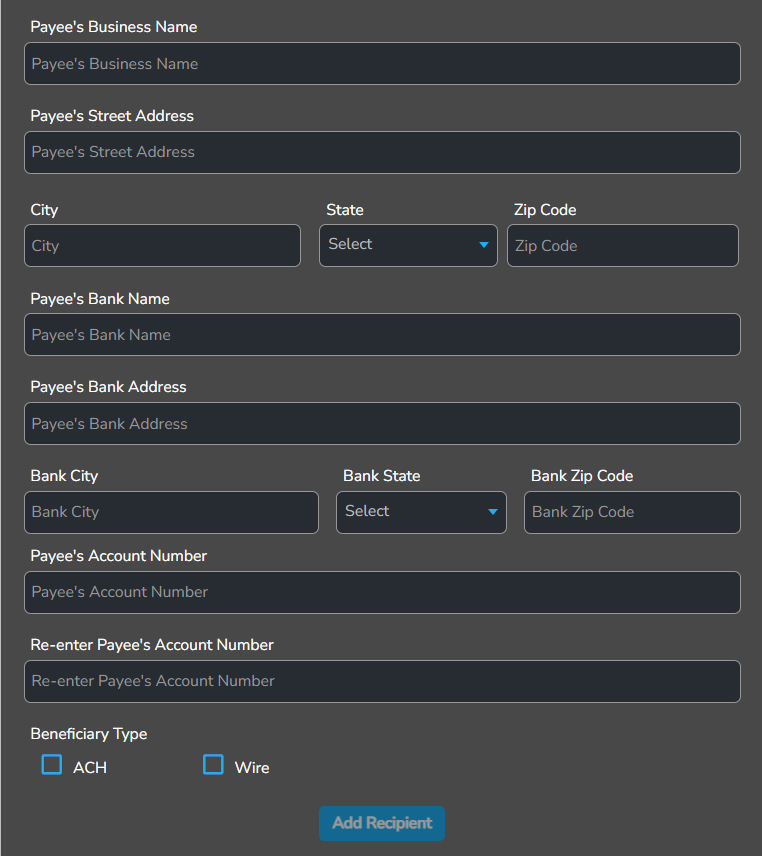Click inside the Zip Code field
This screenshot has width=762, height=856.
pos(622,245)
